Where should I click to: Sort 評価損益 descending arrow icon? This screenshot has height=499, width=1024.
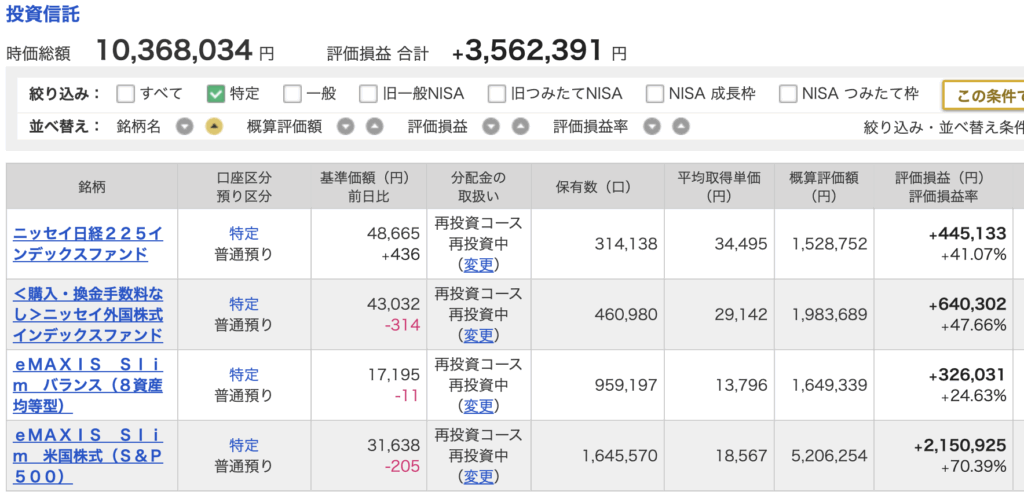point(491,127)
